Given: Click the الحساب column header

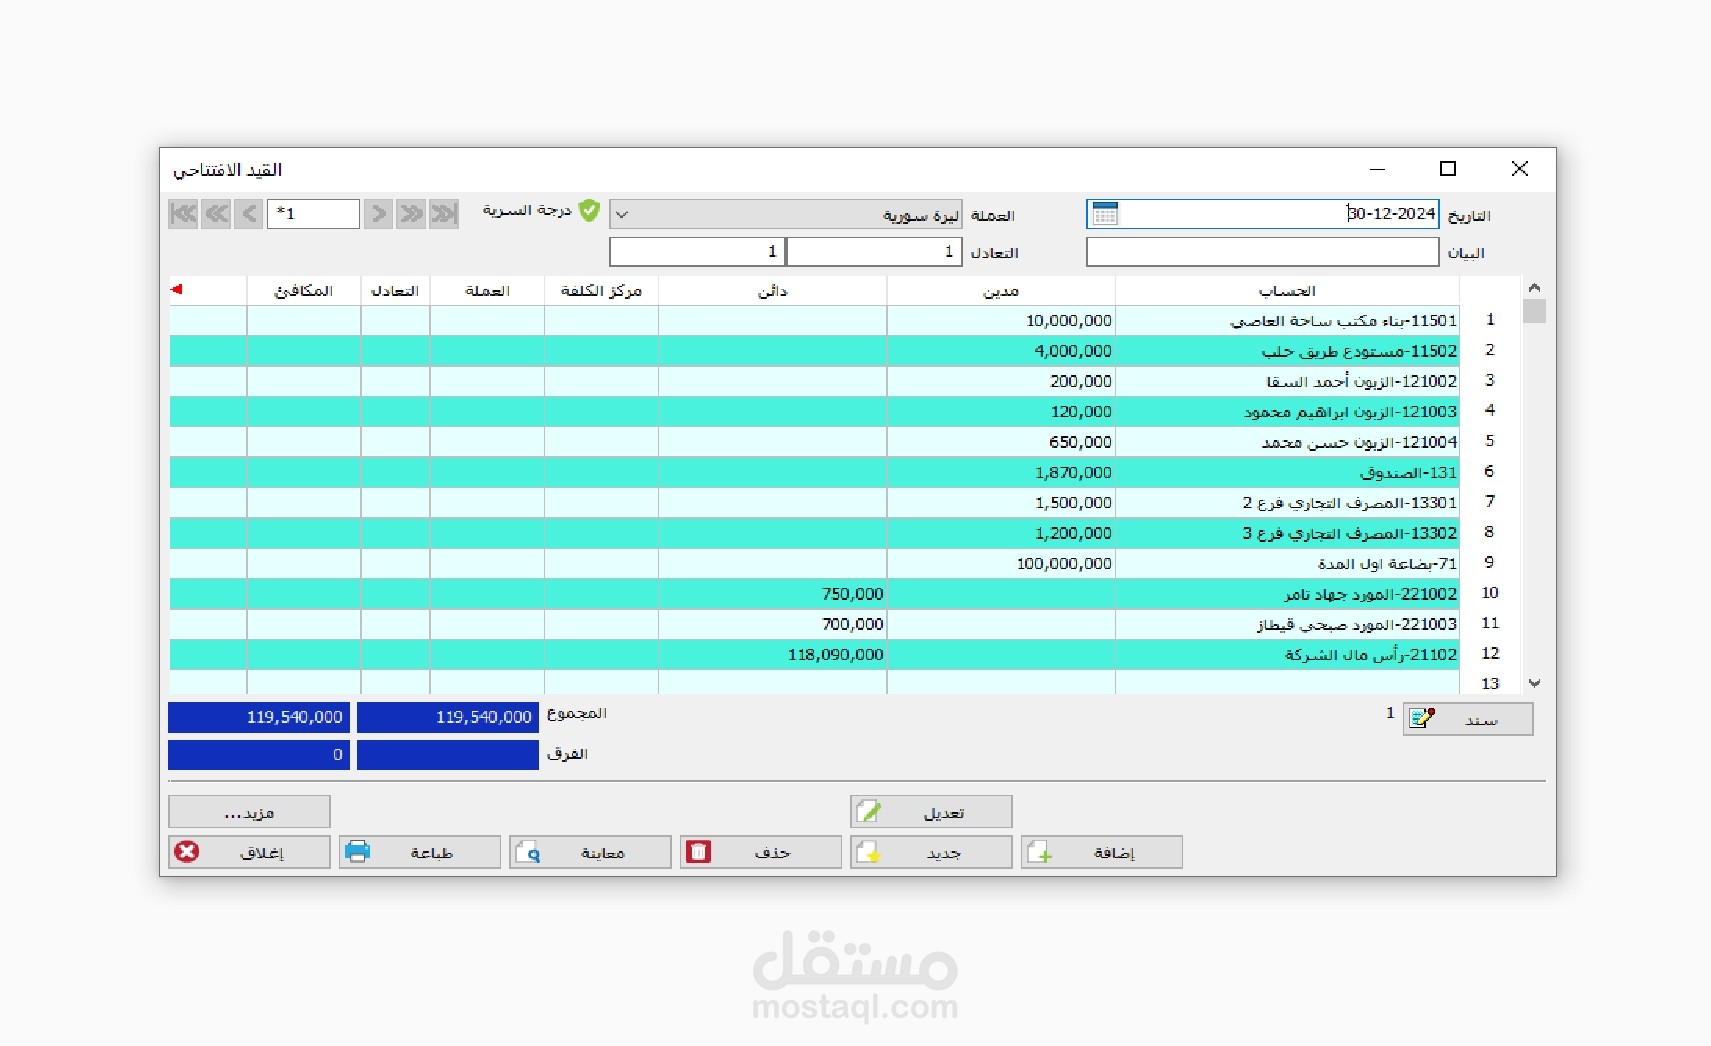Looking at the screenshot, I should tap(1287, 291).
